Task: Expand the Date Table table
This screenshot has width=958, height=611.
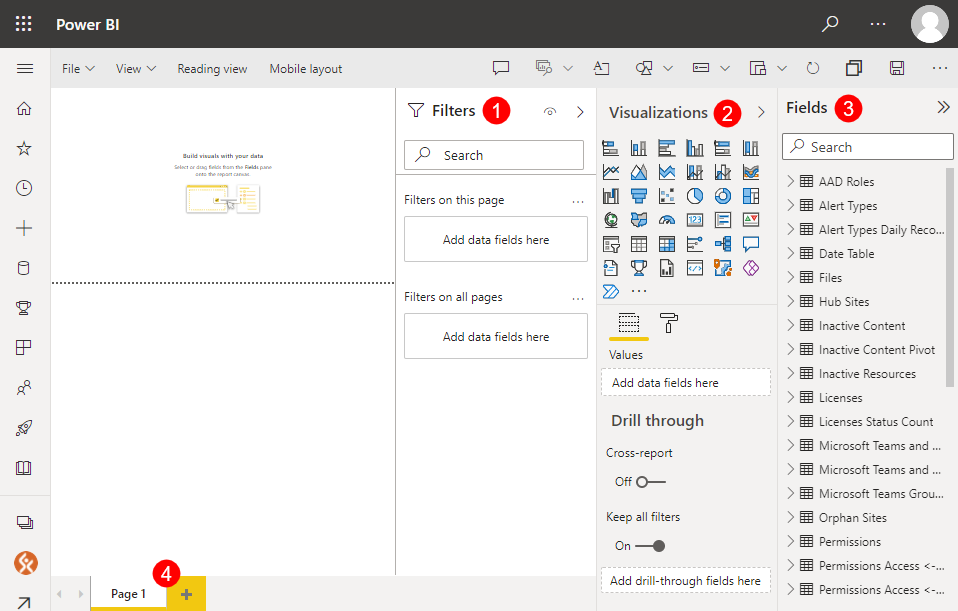Action: pos(791,253)
